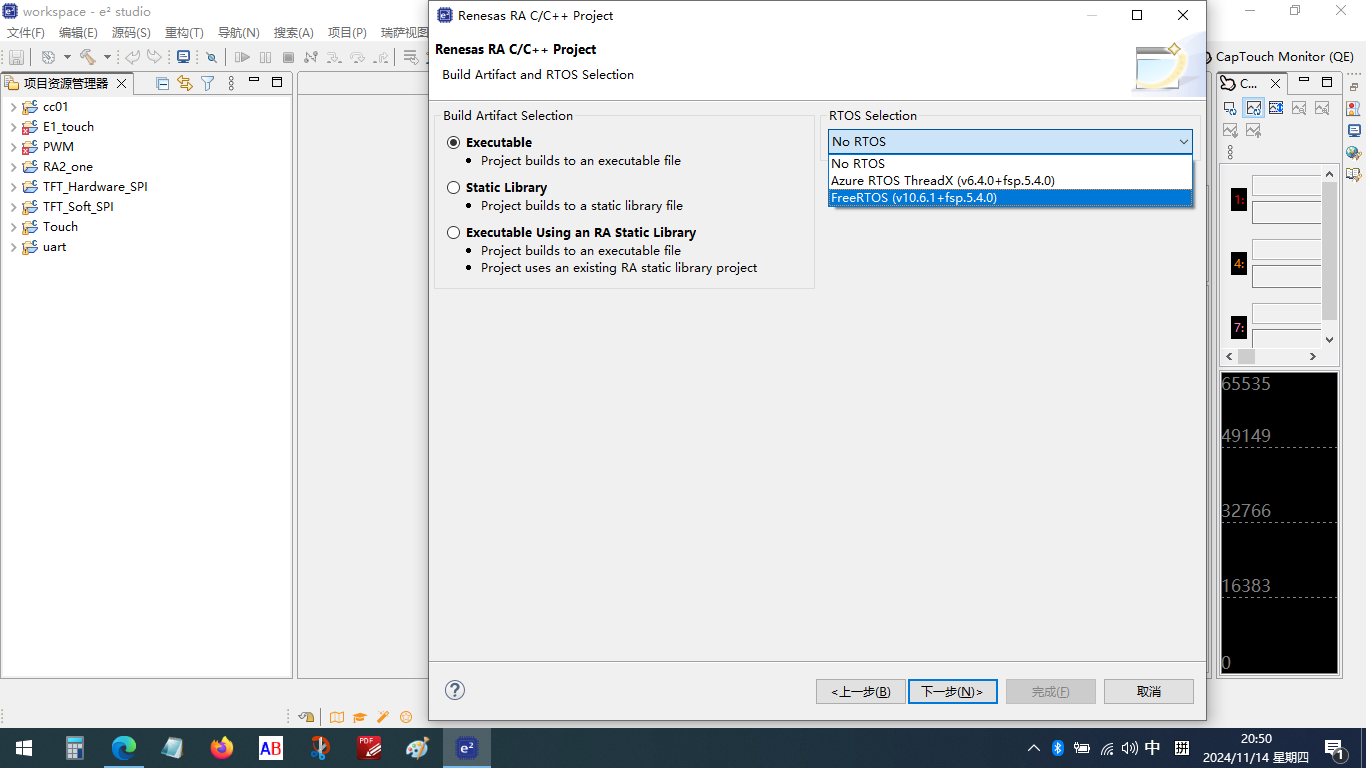
Task: Click the Undo arrow toolbar icon
Action: 132,58
